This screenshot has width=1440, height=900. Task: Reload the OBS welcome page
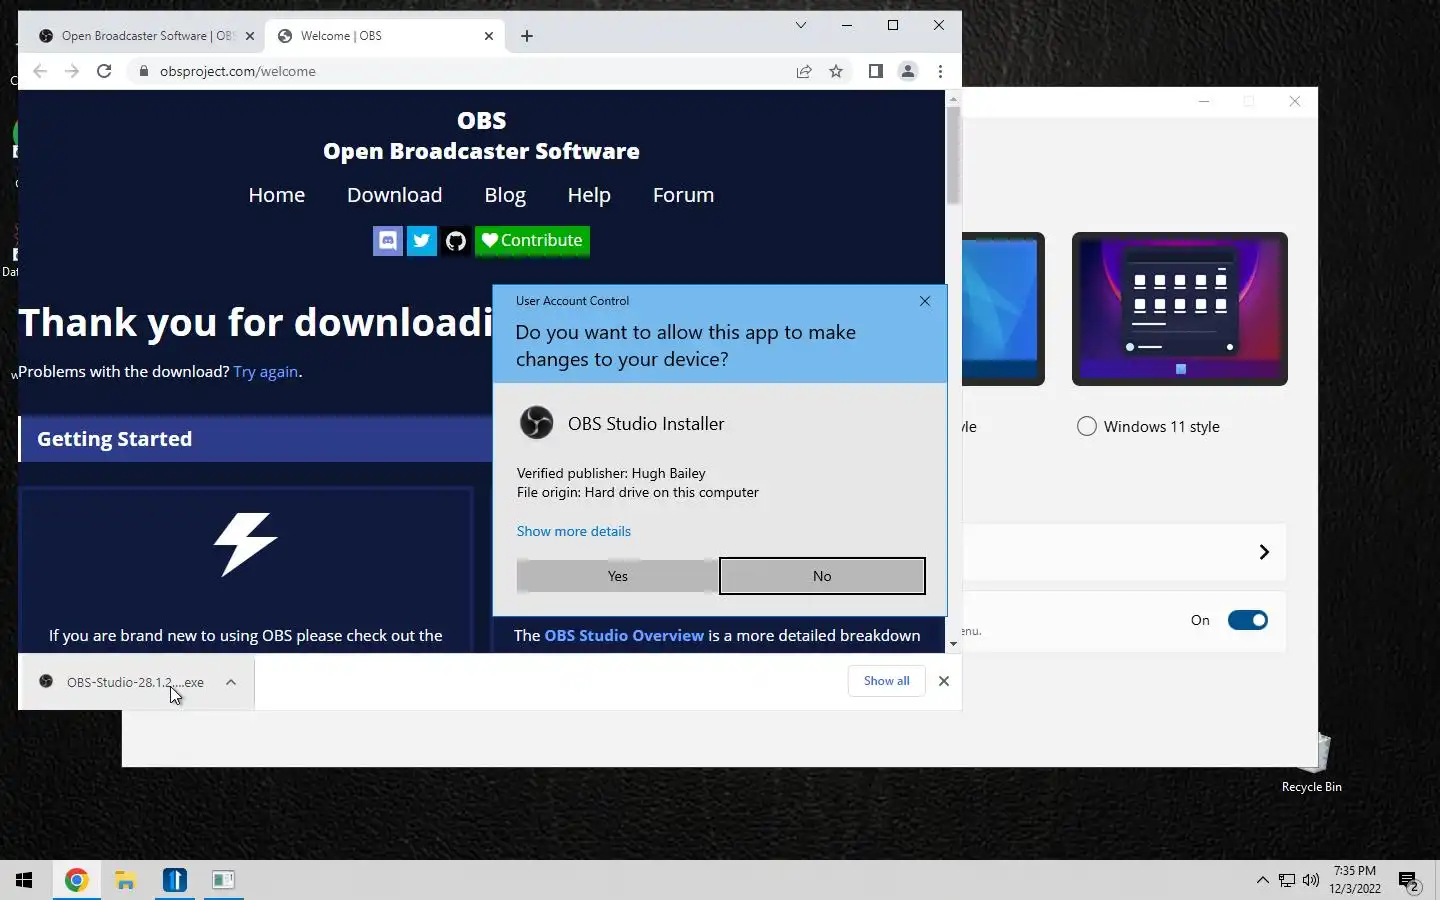pyautogui.click(x=104, y=71)
